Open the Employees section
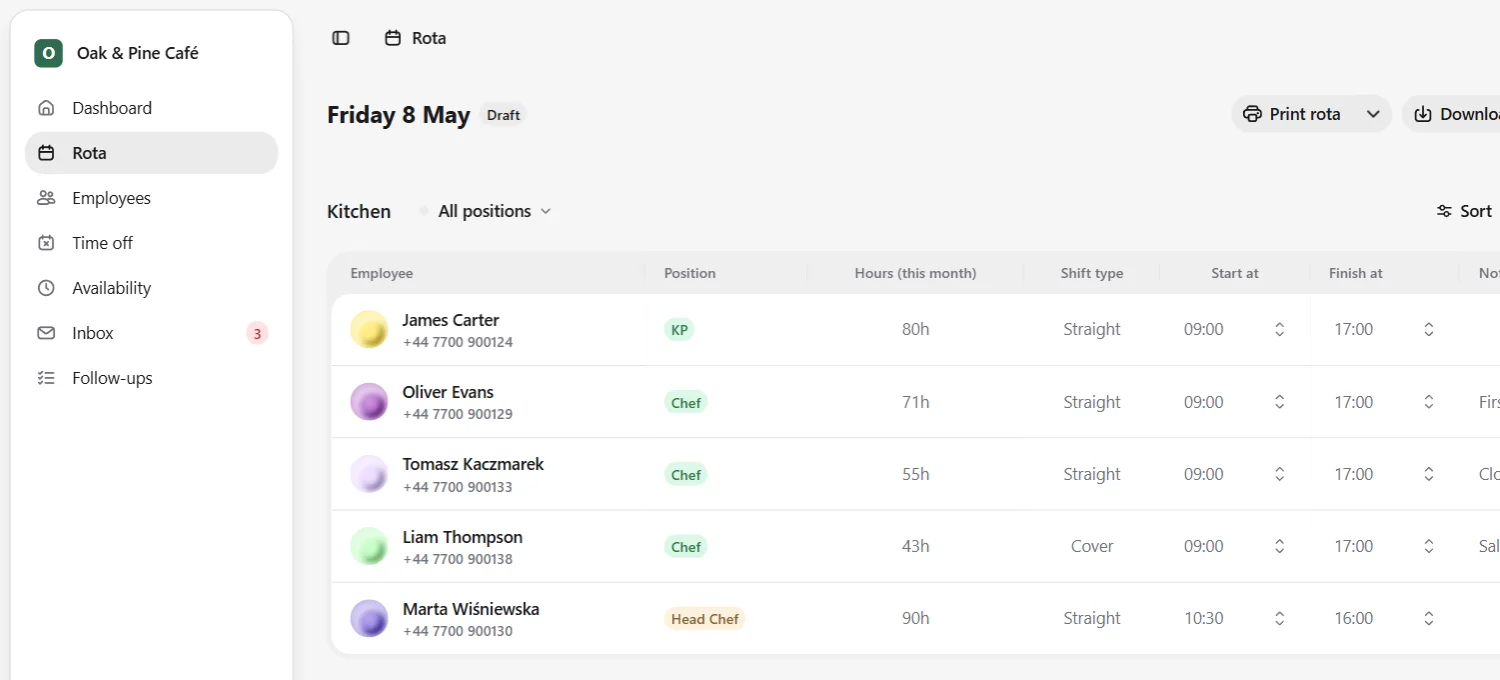 tap(151, 198)
